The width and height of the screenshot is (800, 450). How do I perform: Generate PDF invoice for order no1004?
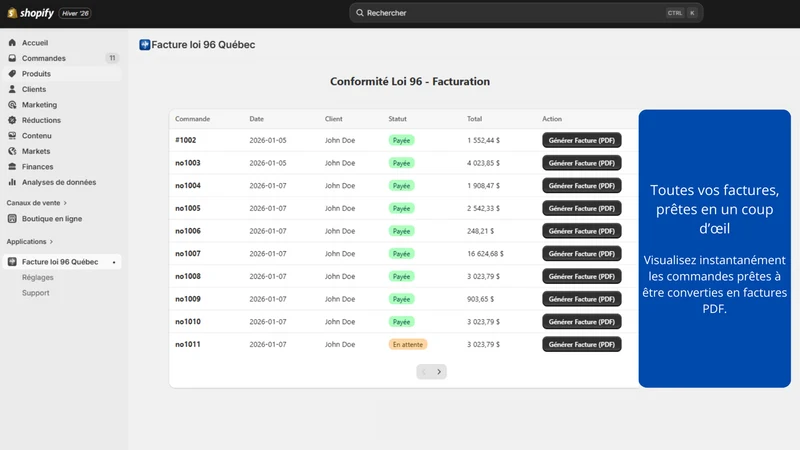582,186
